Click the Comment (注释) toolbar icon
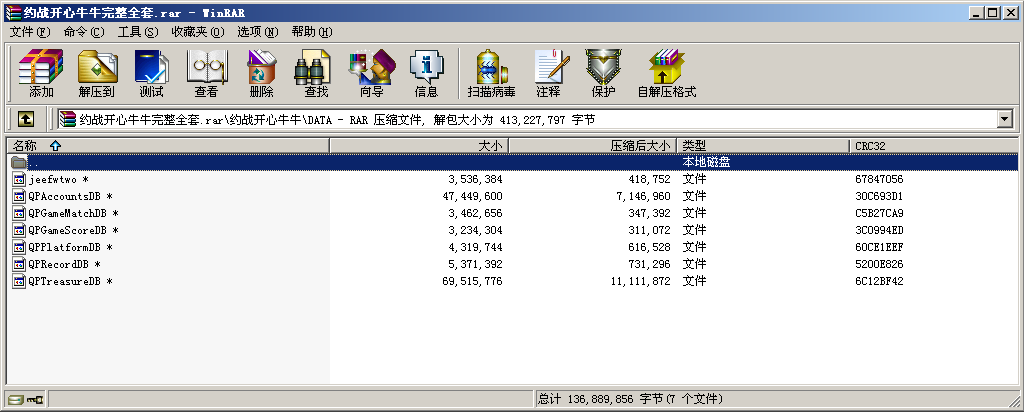1024x412 pixels. 548,72
